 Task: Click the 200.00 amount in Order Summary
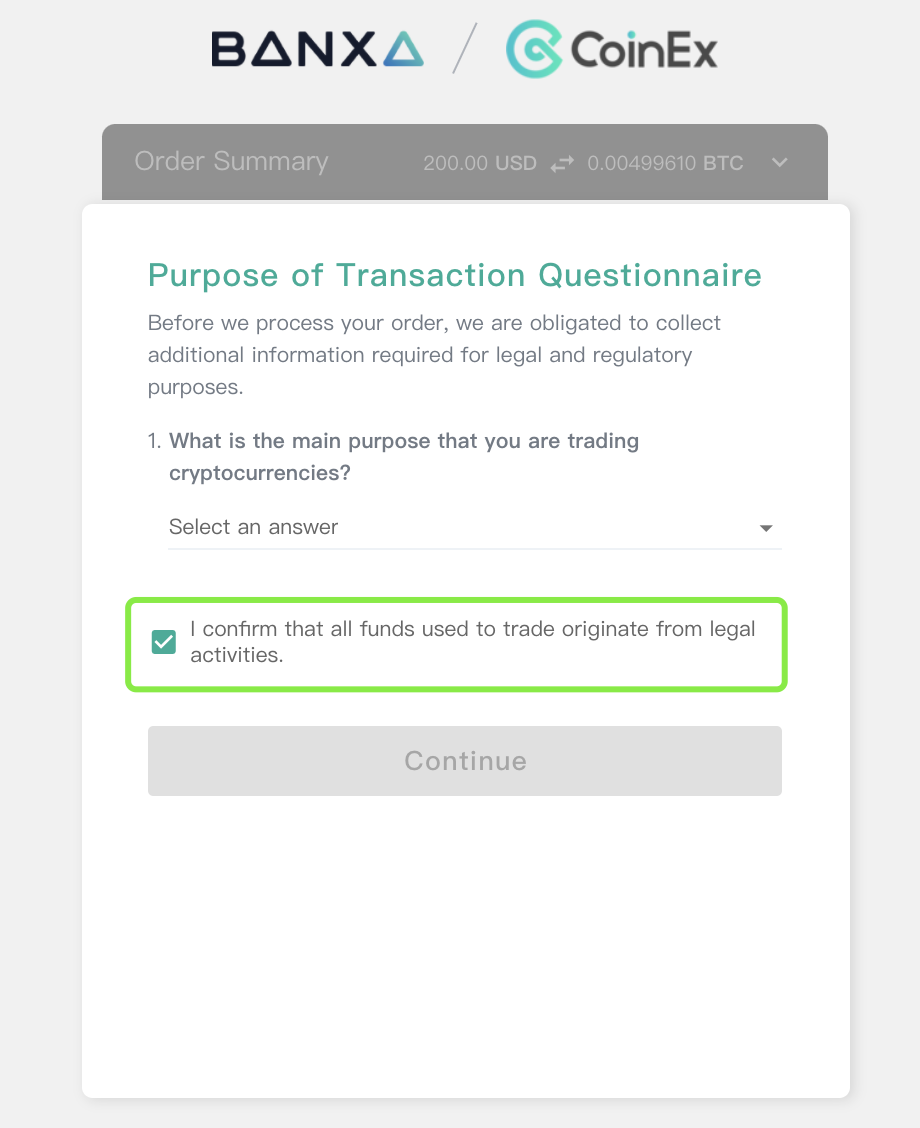(455, 163)
